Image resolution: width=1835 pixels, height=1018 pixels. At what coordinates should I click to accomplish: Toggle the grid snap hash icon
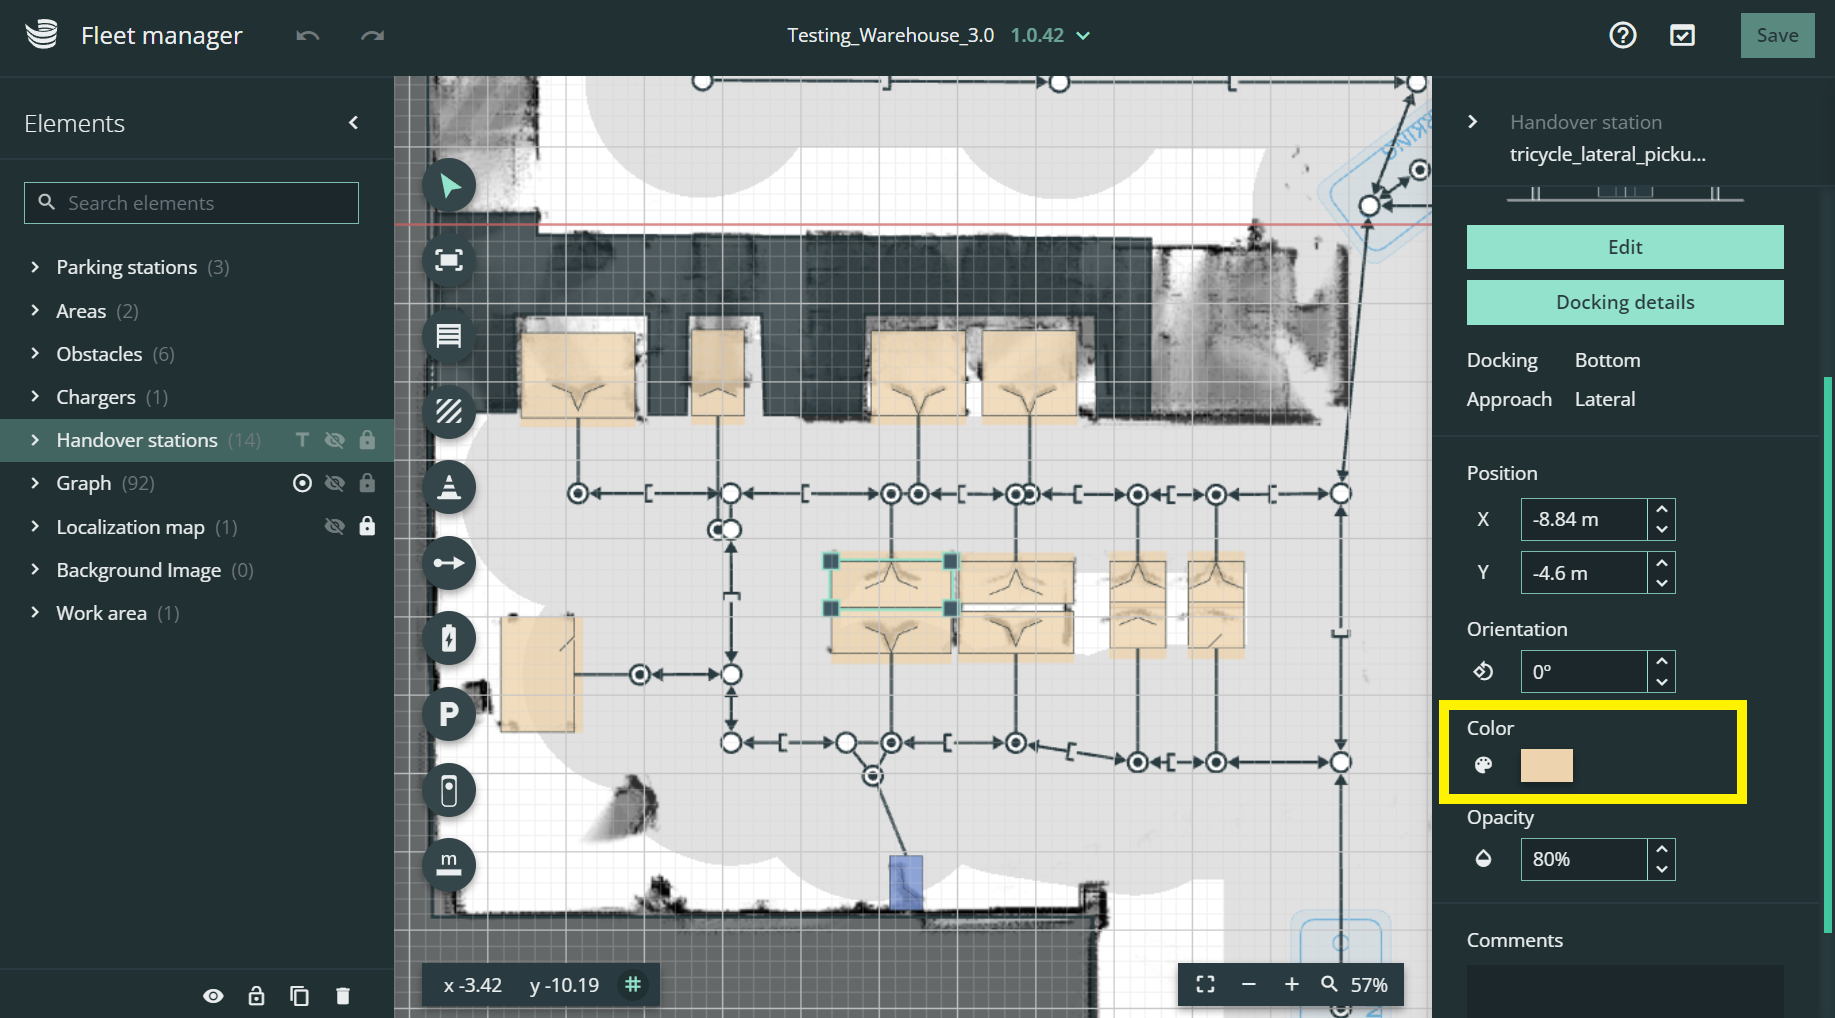(x=633, y=985)
